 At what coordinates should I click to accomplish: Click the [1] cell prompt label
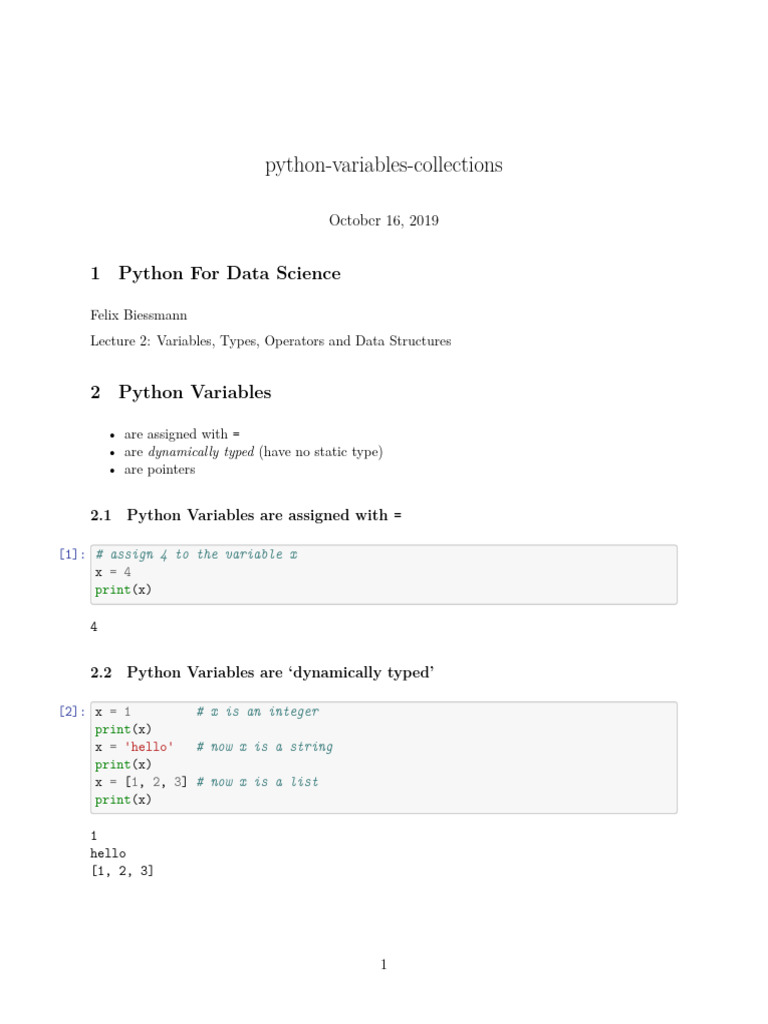tap(71, 555)
